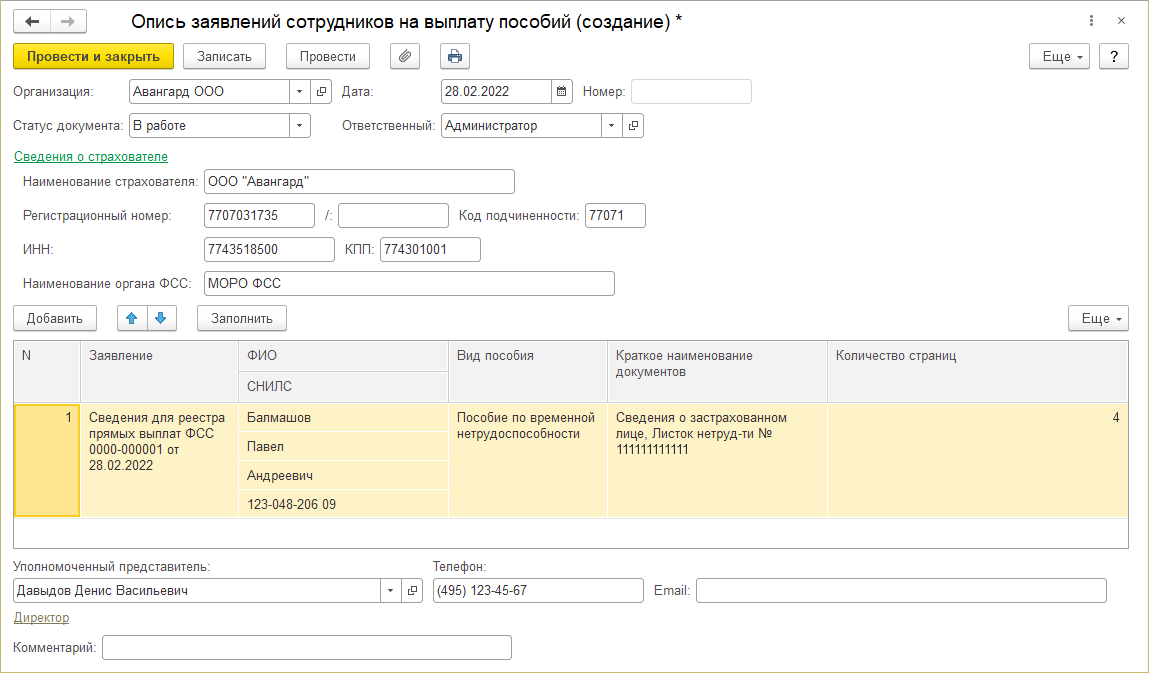Open the Ответственный record icon
The image size is (1149, 673).
click(x=633, y=126)
